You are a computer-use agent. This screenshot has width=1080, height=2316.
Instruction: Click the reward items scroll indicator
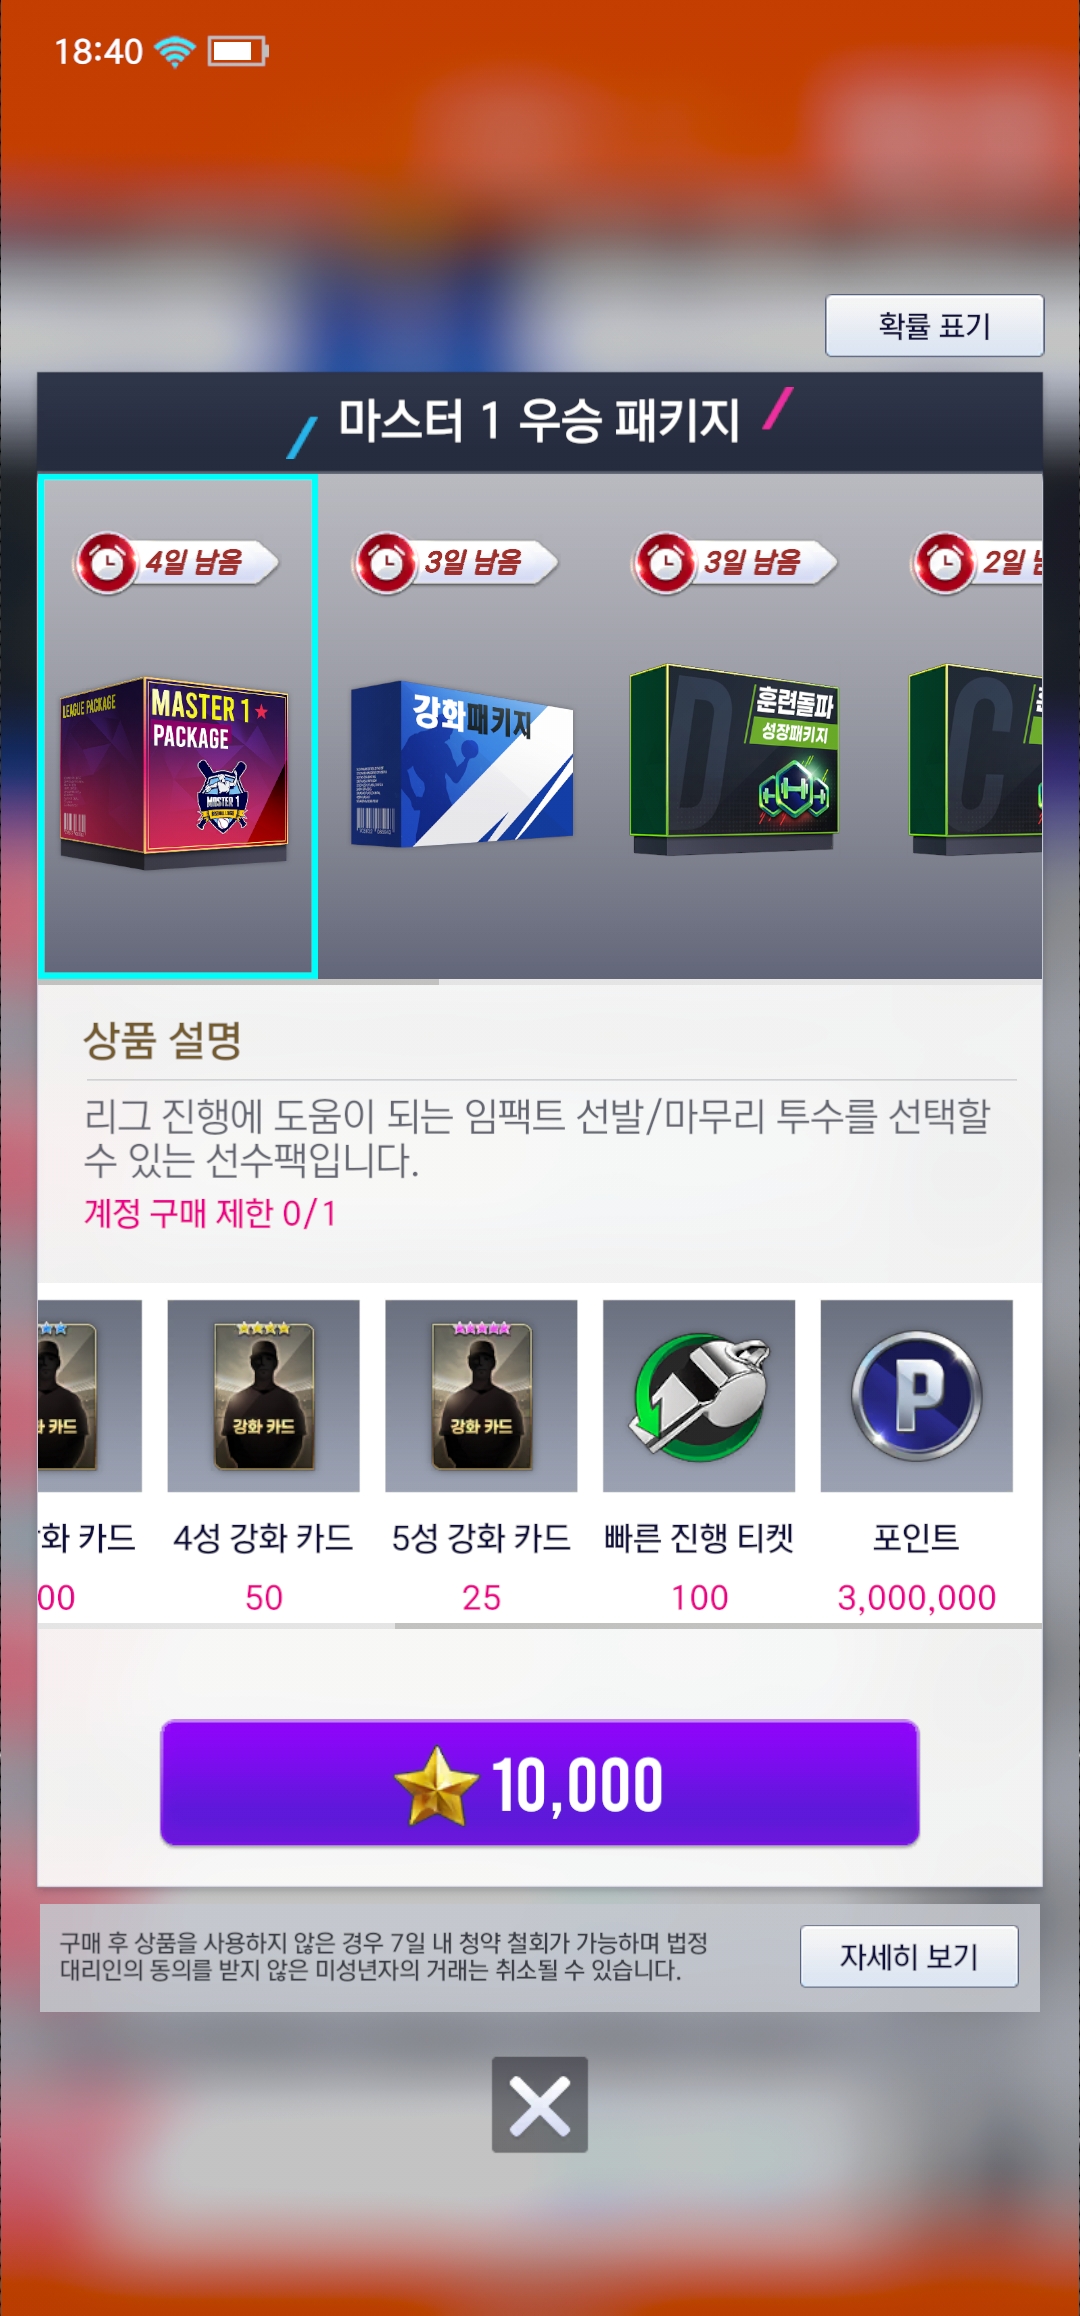click(718, 1626)
